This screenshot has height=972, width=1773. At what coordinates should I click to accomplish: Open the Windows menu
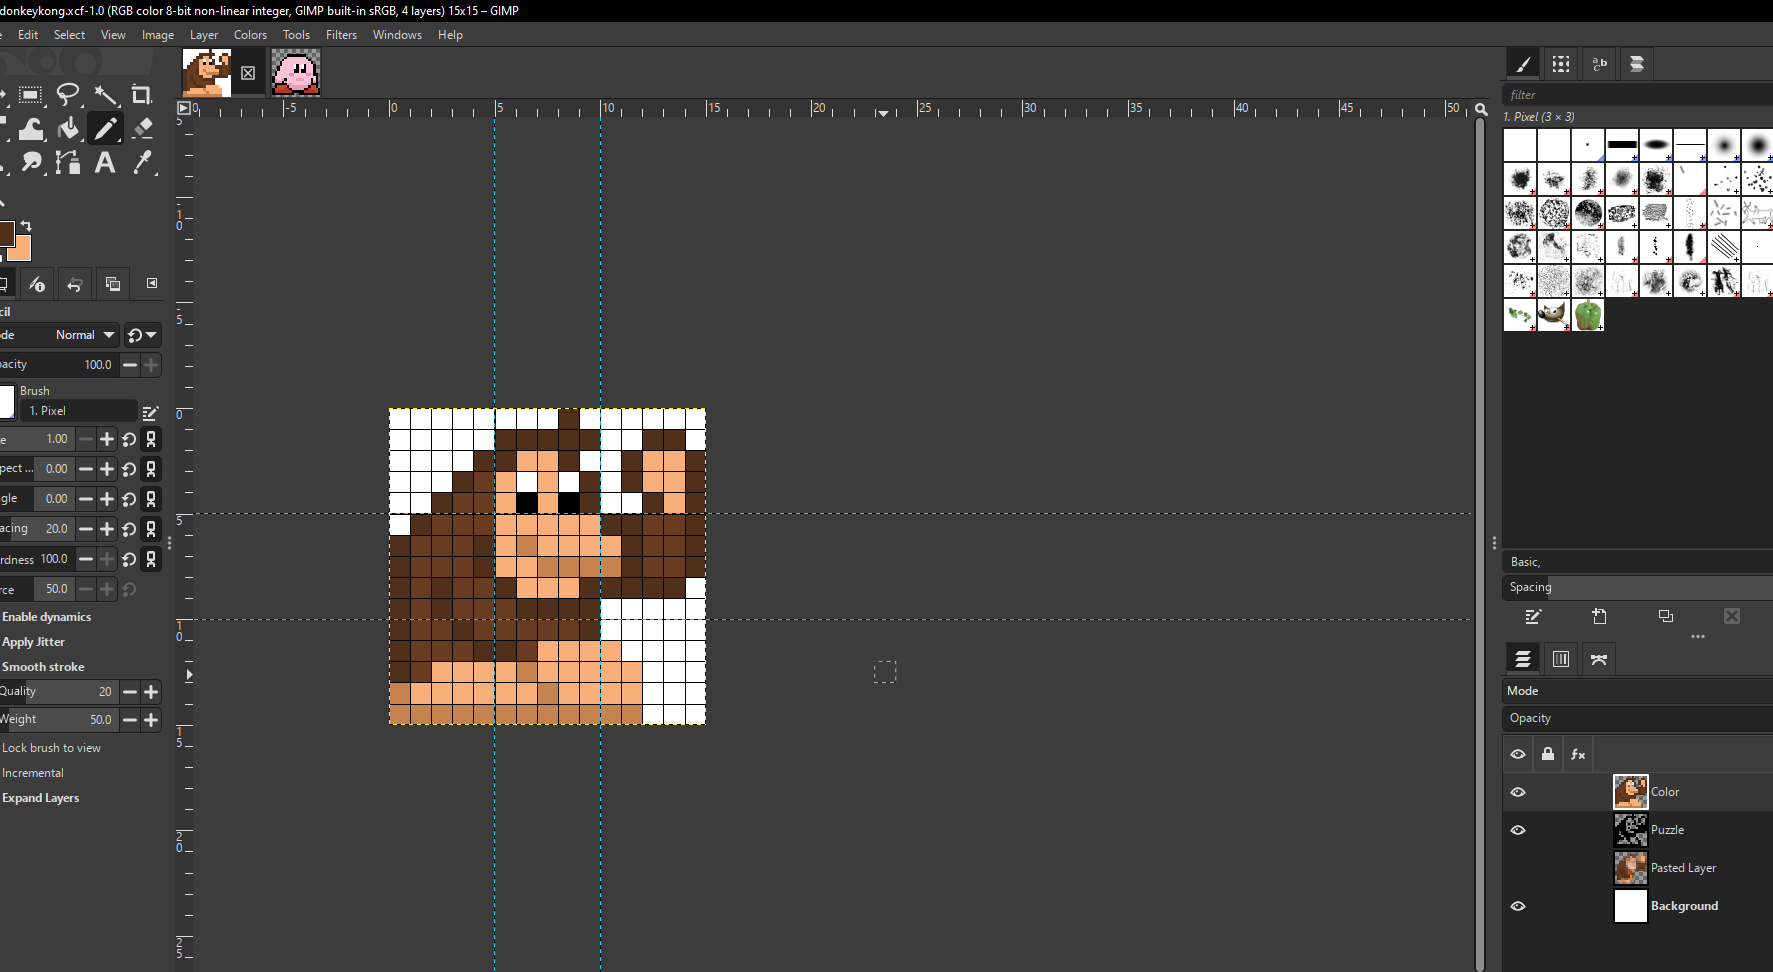pyautogui.click(x=397, y=35)
